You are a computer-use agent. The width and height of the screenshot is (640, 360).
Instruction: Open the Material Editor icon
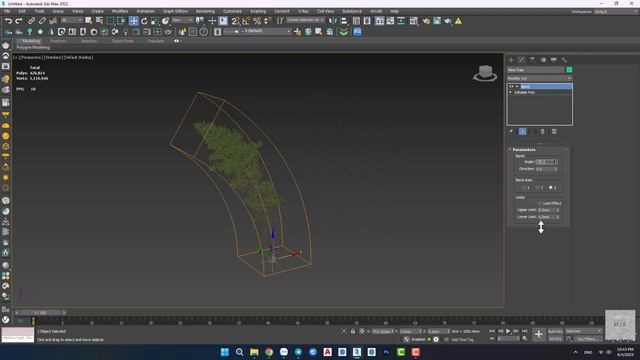(414, 21)
